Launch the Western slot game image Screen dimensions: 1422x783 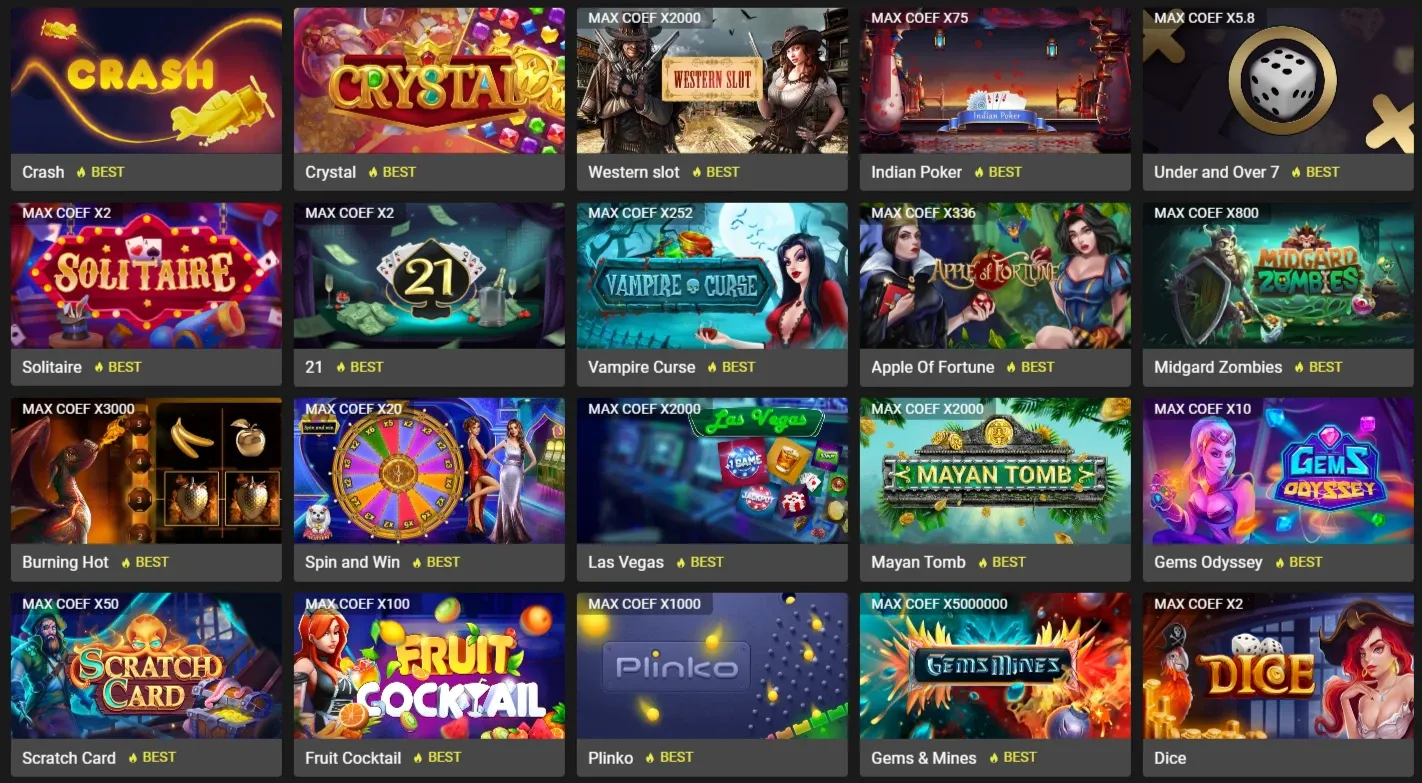(x=712, y=80)
